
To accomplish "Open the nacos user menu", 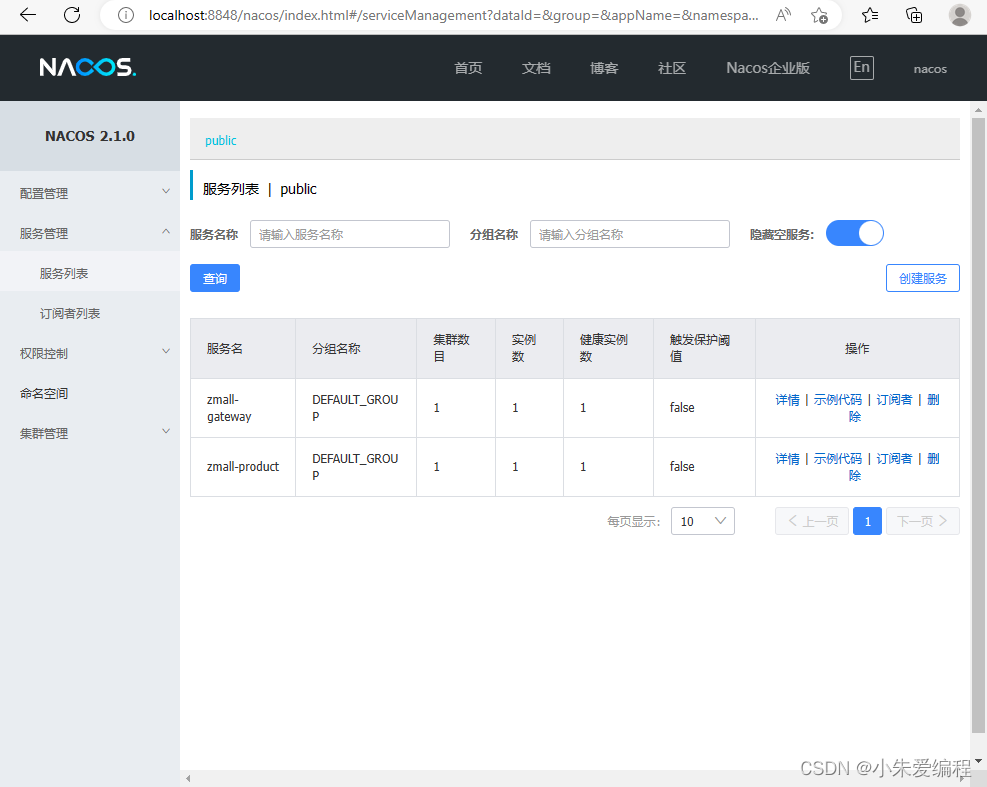I will [930, 69].
